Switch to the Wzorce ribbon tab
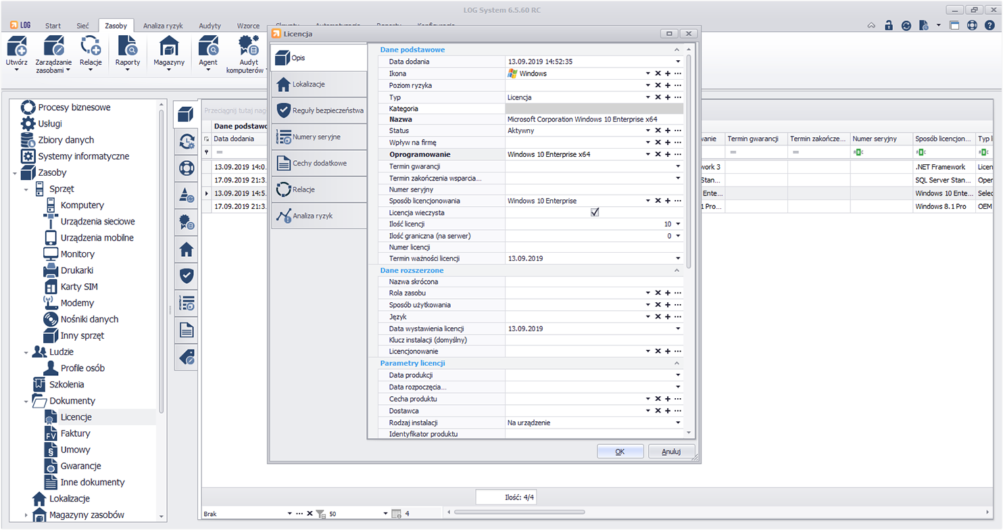This screenshot has height=530, width=1003. click(248, 26)
